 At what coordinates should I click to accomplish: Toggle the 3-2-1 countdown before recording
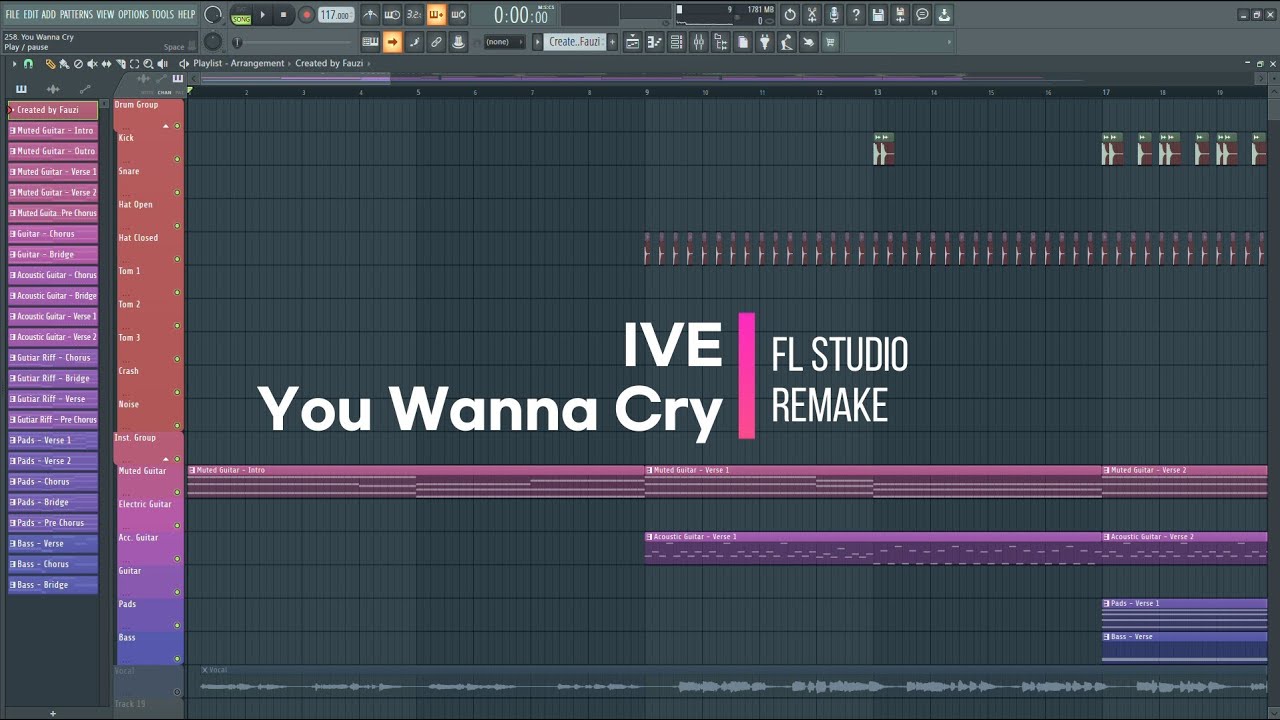[x=414, y=15]
